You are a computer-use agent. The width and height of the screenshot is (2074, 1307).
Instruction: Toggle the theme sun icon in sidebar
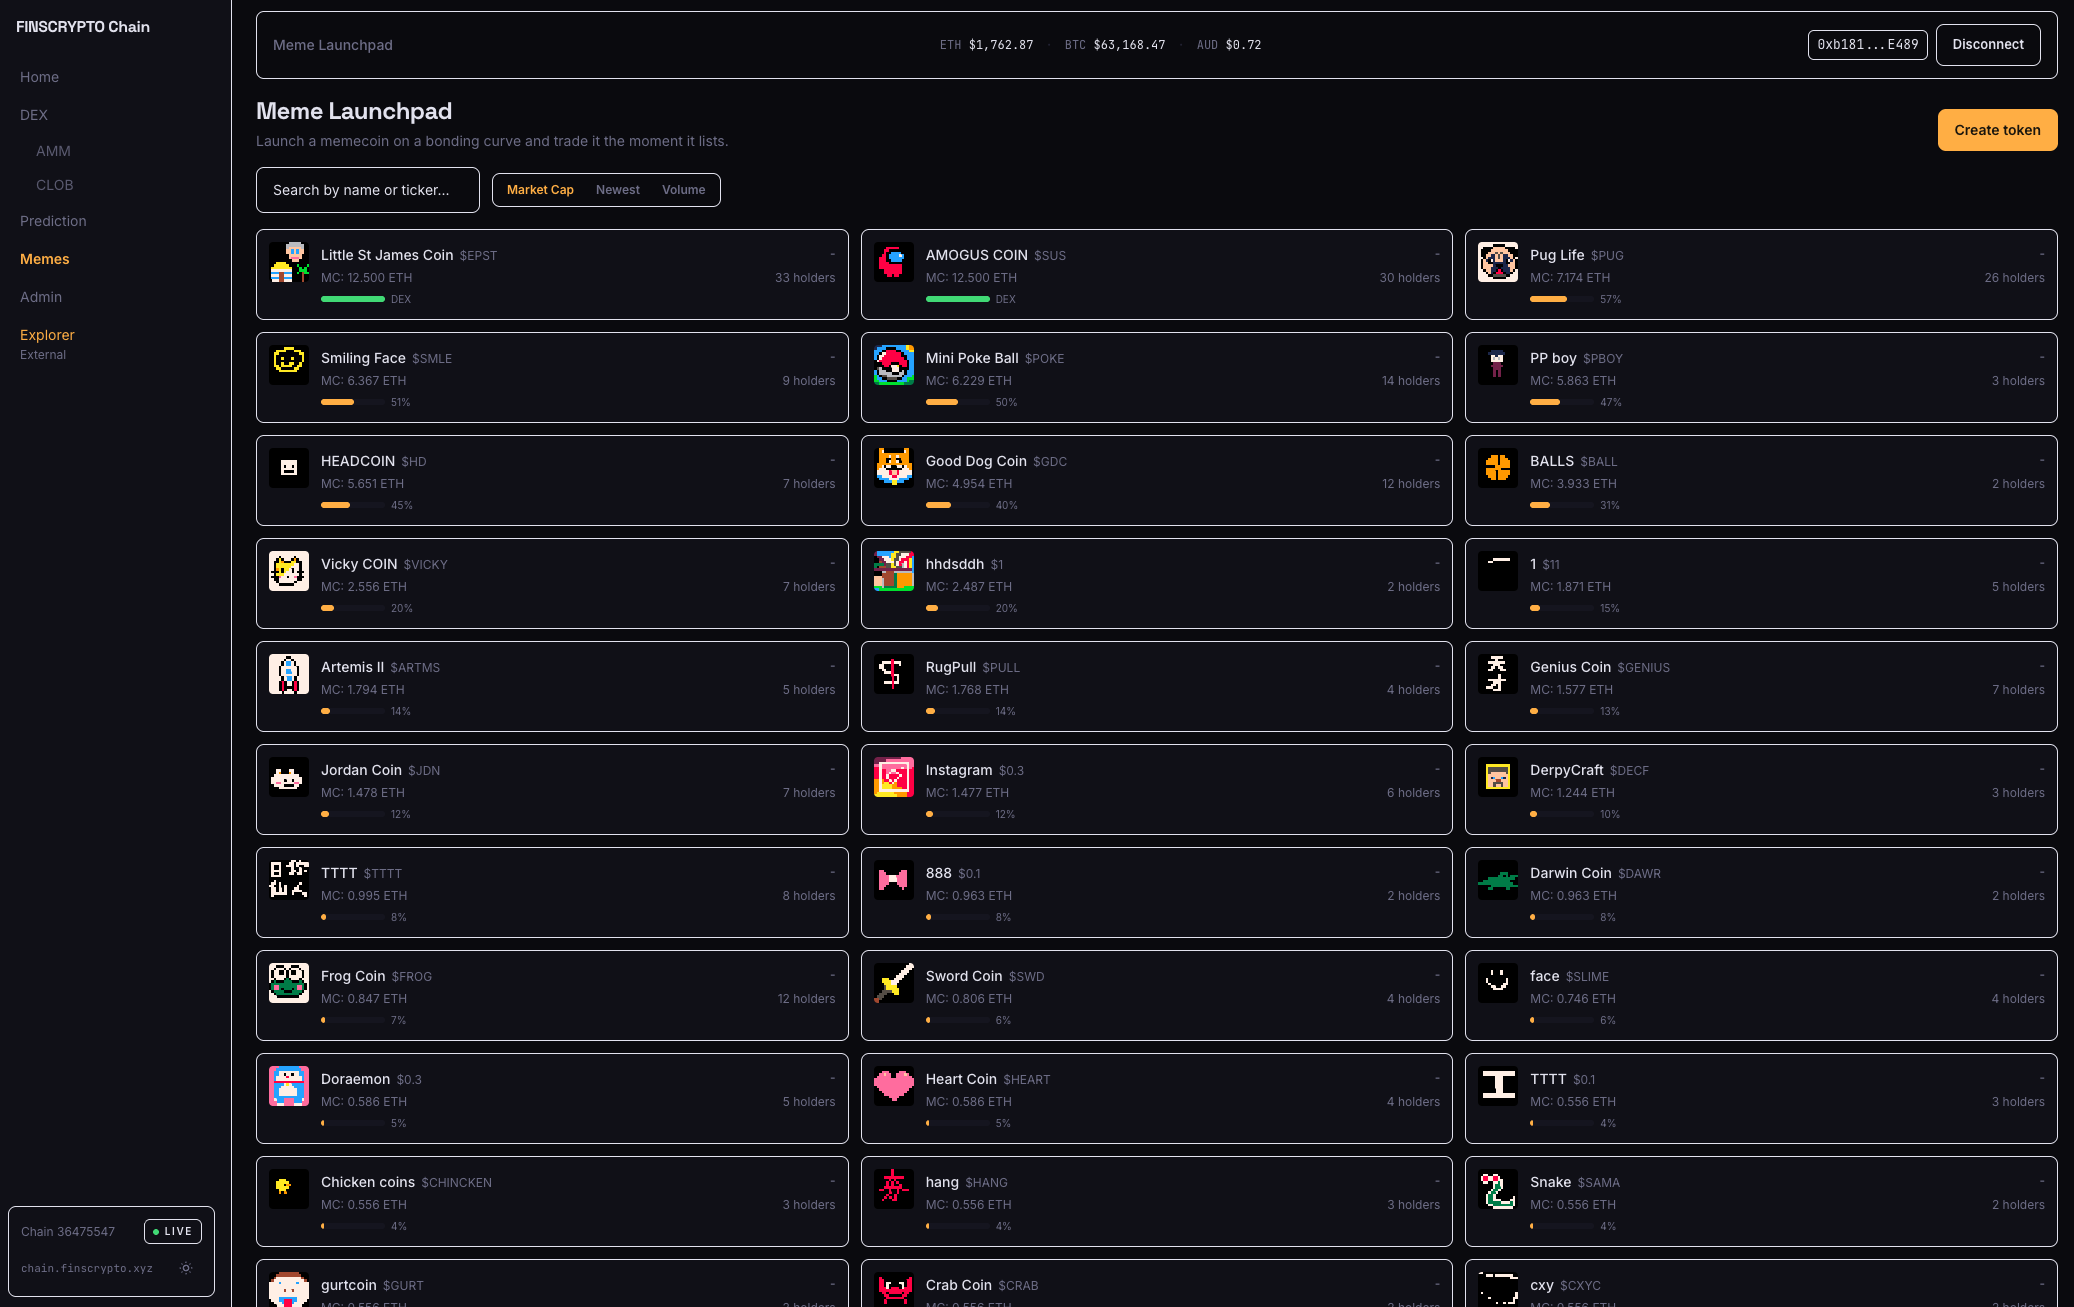(186, 1268)
